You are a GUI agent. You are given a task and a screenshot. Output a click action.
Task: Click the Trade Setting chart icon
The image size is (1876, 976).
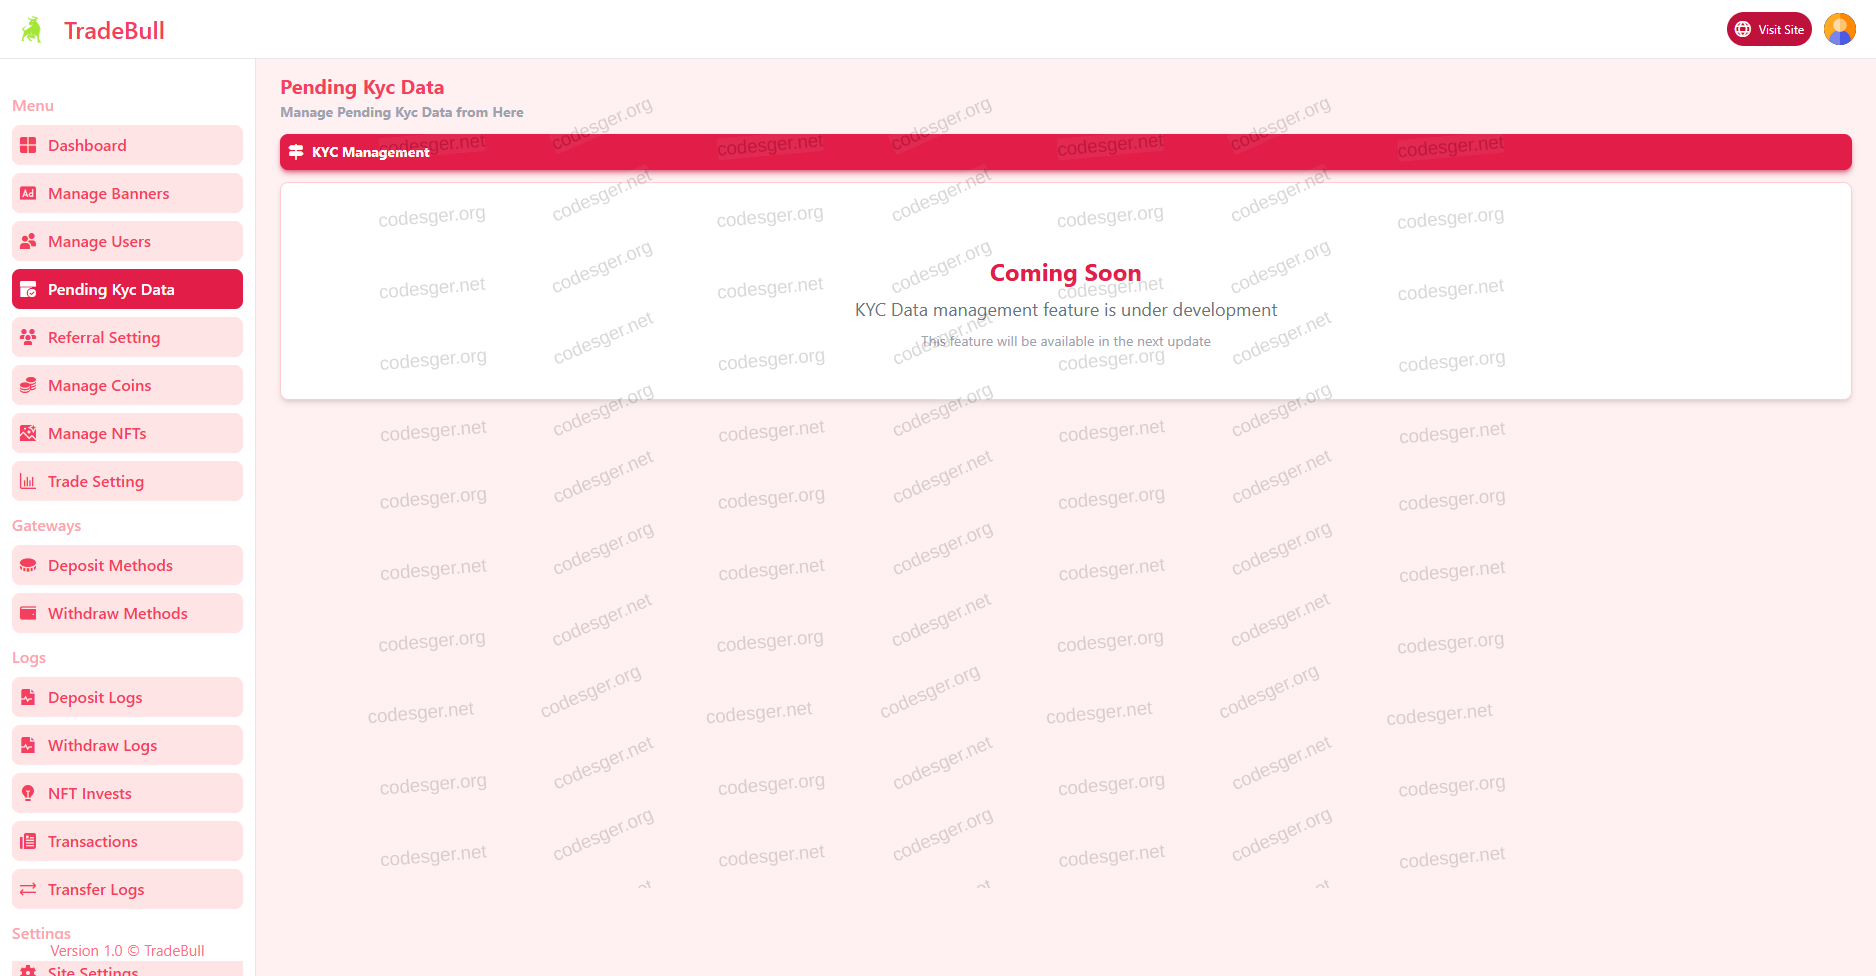28,482
